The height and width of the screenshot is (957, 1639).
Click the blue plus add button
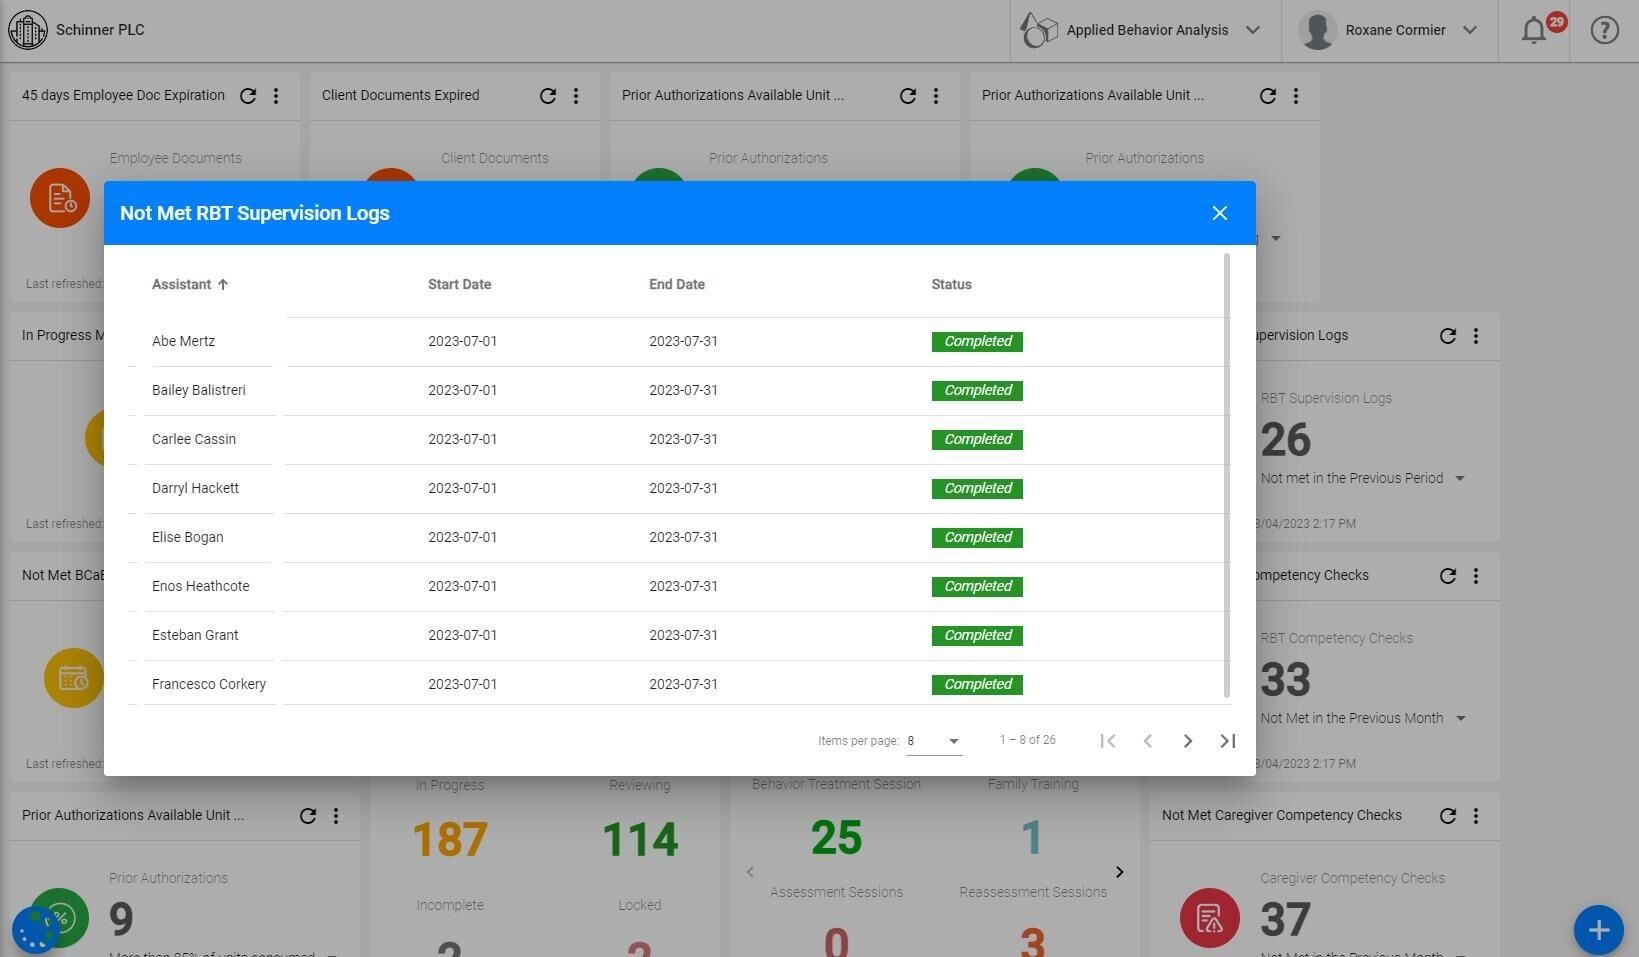coord(1598,930)
